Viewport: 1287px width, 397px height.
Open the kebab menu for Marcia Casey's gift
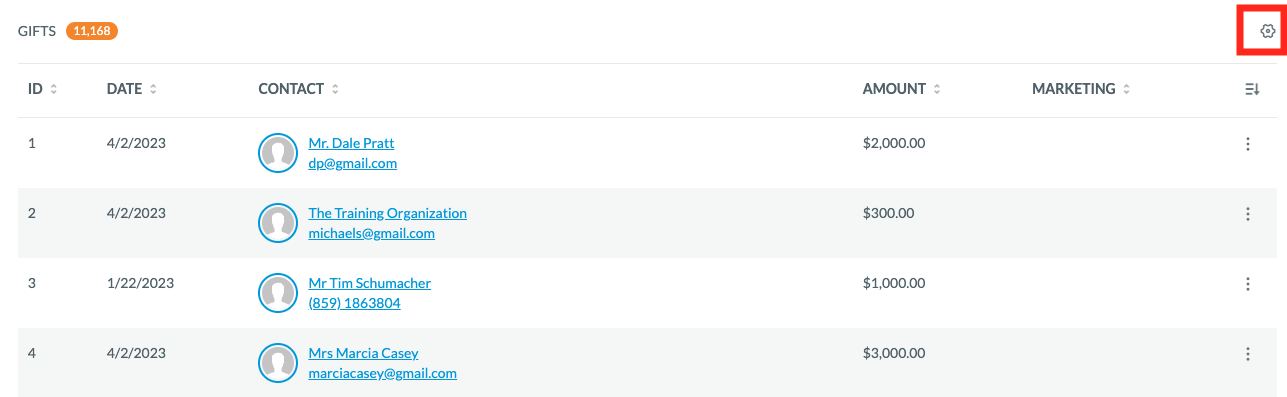pos(1247,354)
